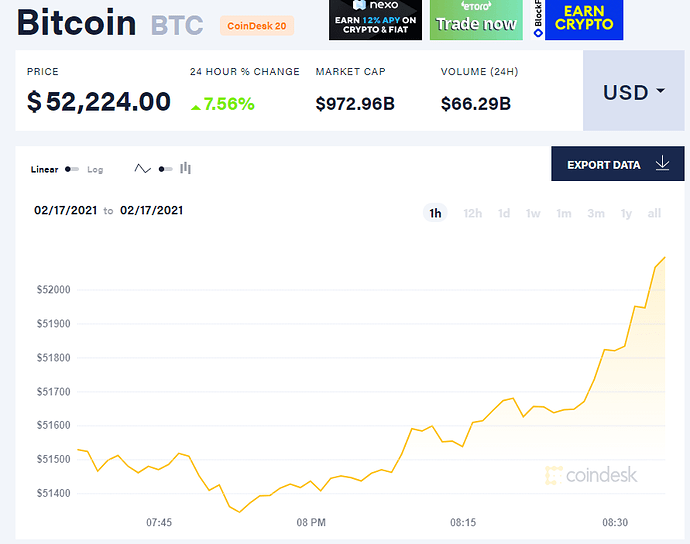Click the download arrow icon in Export Data
This screenshot has width=690, height=544.
pos(662,163)
